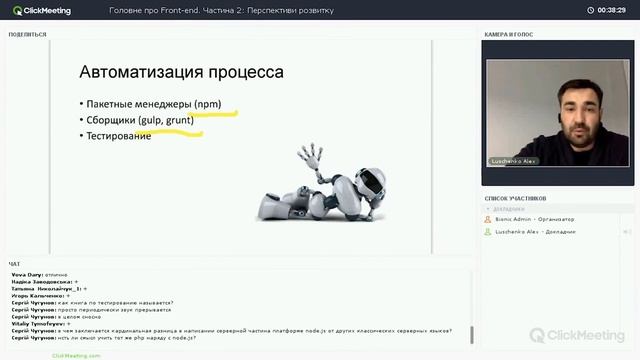640x360 pixels.
Task: Click chat question about php наряду с node.js
Action: pos(104,338)
